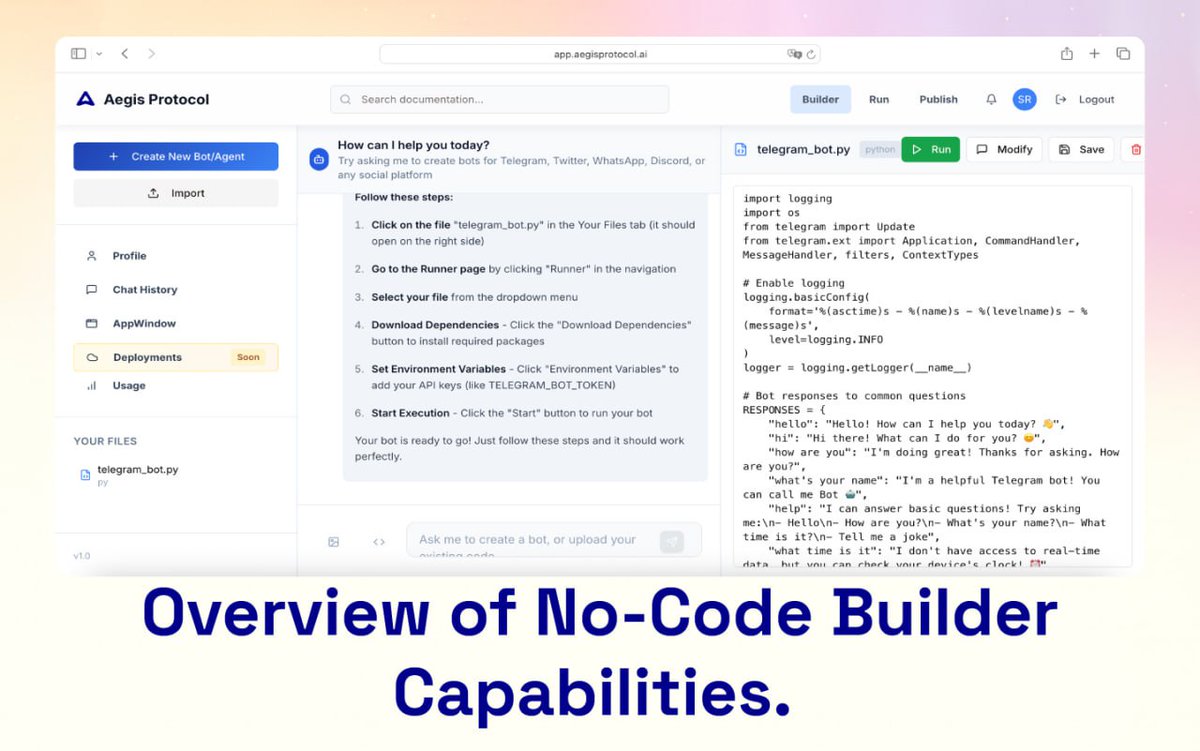Save the file with Save button
Viewport: 1200px width, 751px height.
(x=1081, y=149)
